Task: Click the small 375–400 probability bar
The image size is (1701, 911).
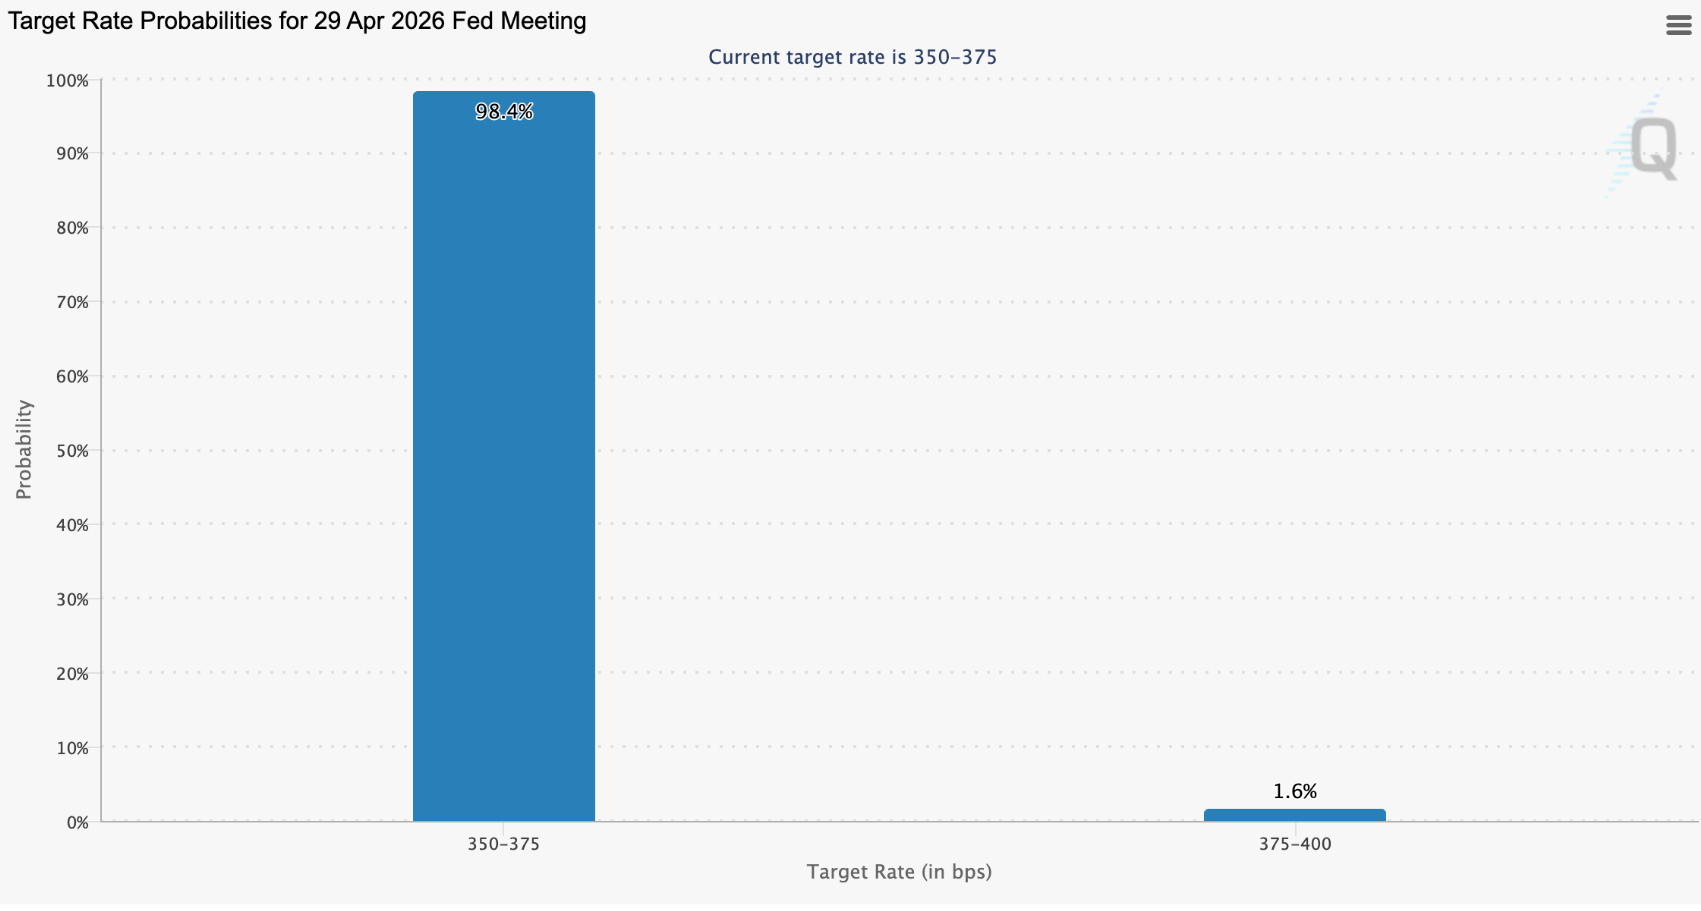Action: tap(1294, 815)
